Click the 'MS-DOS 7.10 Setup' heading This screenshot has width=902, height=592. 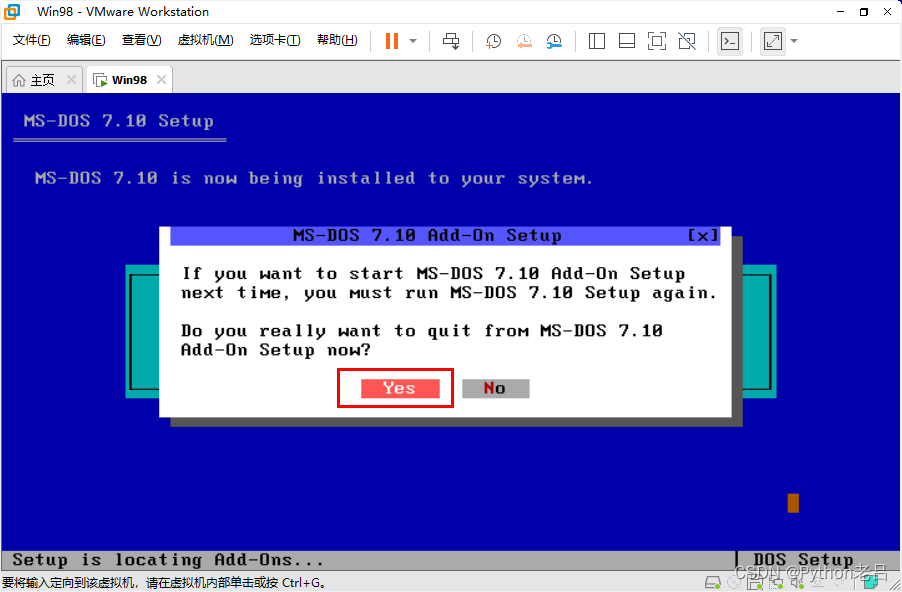tap(119, 121)
